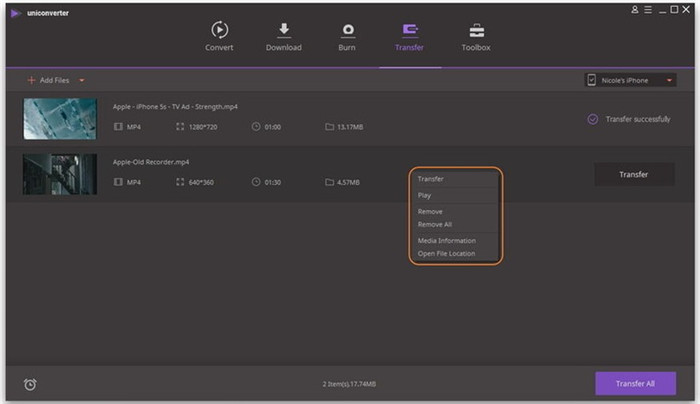Click the uniconverter logo icon
This screenshot has height=404, width=700.
[16, 13]
